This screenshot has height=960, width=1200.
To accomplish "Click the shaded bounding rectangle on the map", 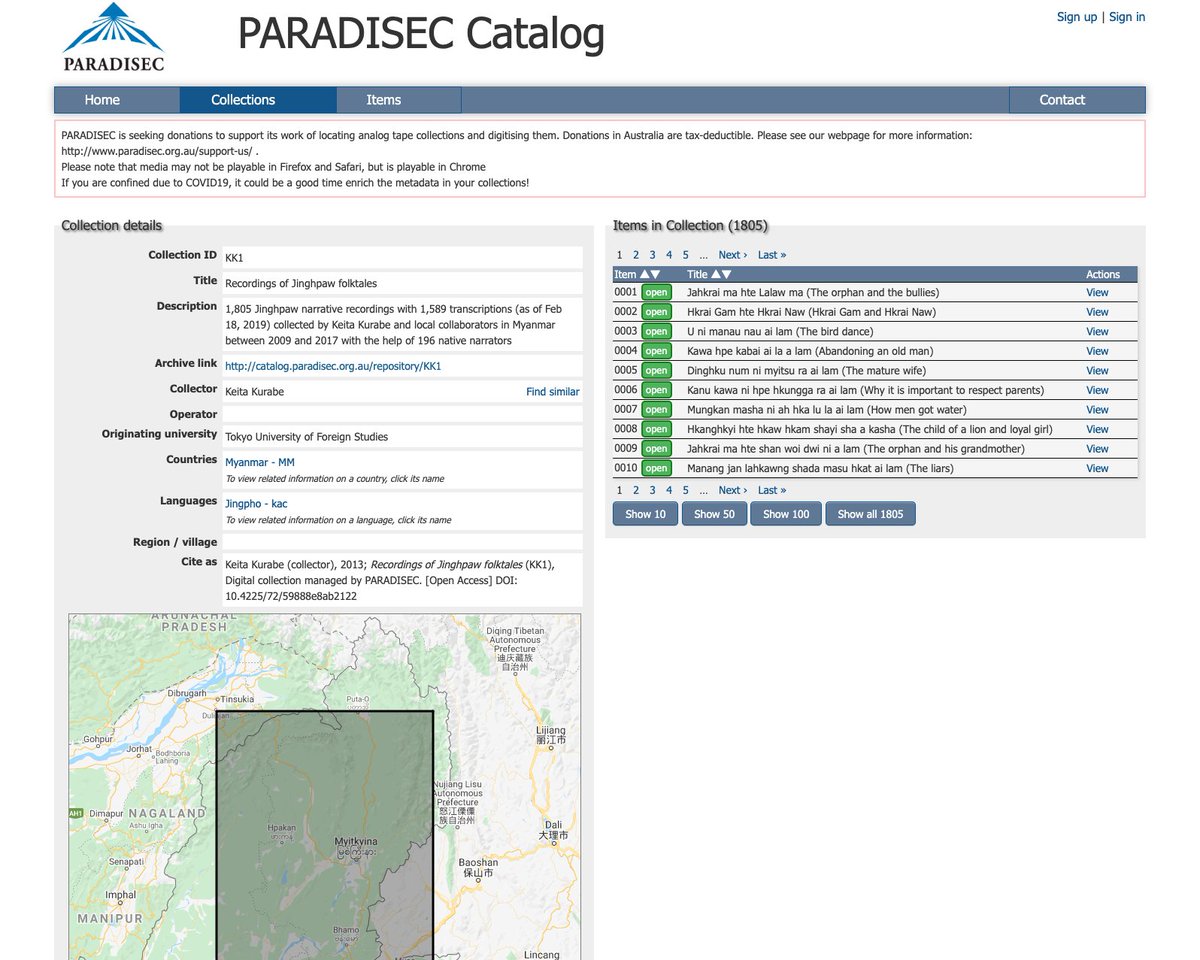I will pos(324,836).
